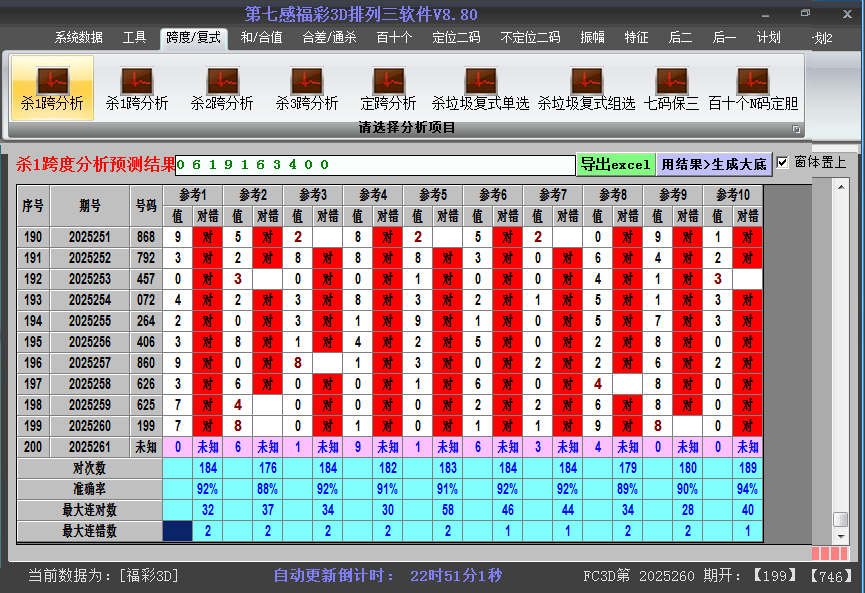
Task: Open the 杀垃圾复式单选 icon
Action: click(480, 88)
